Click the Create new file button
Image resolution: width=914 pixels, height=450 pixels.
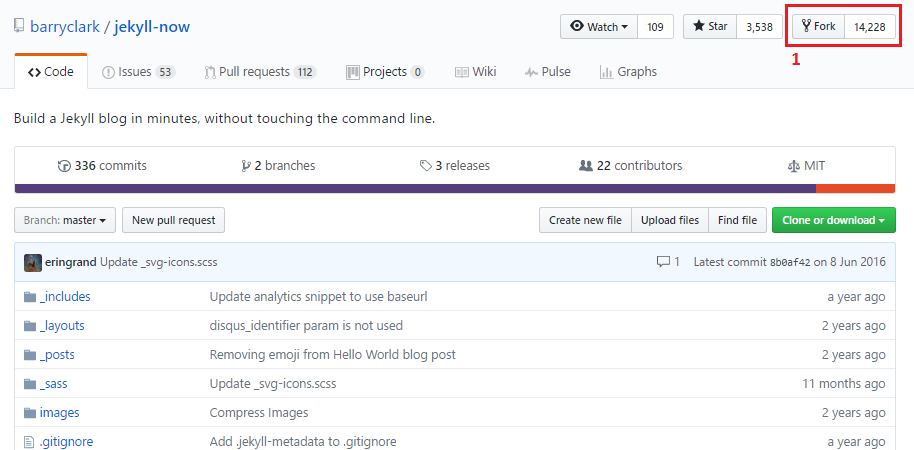pos(585,220)
